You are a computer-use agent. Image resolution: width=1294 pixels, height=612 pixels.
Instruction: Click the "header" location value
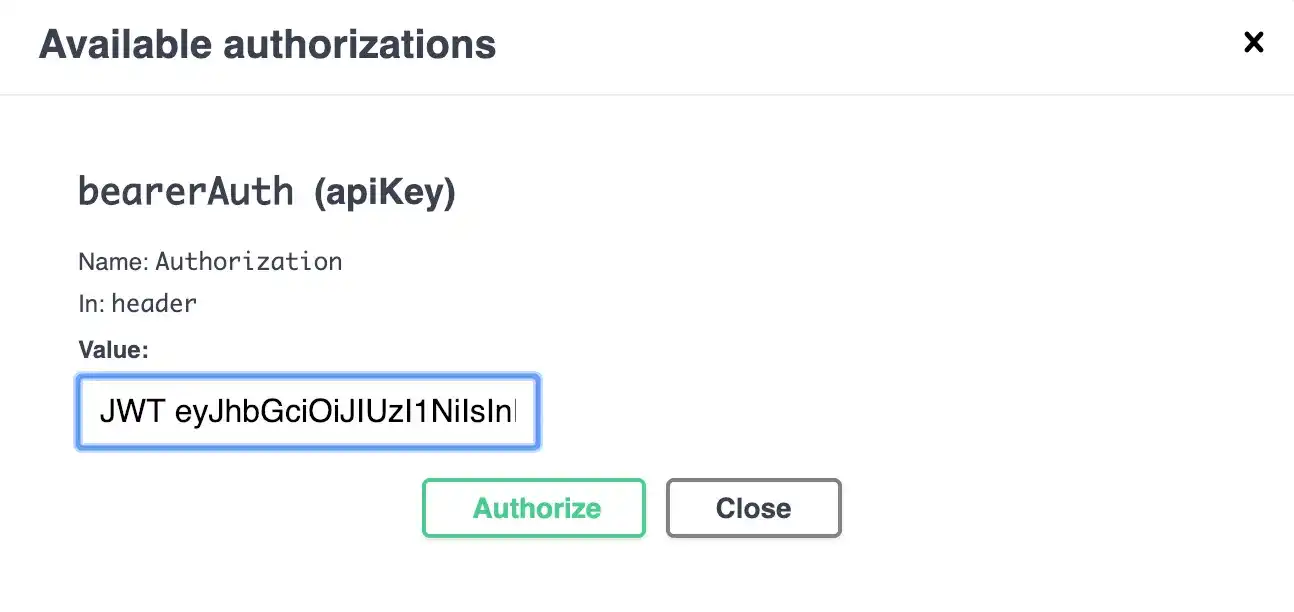[154, 303]
